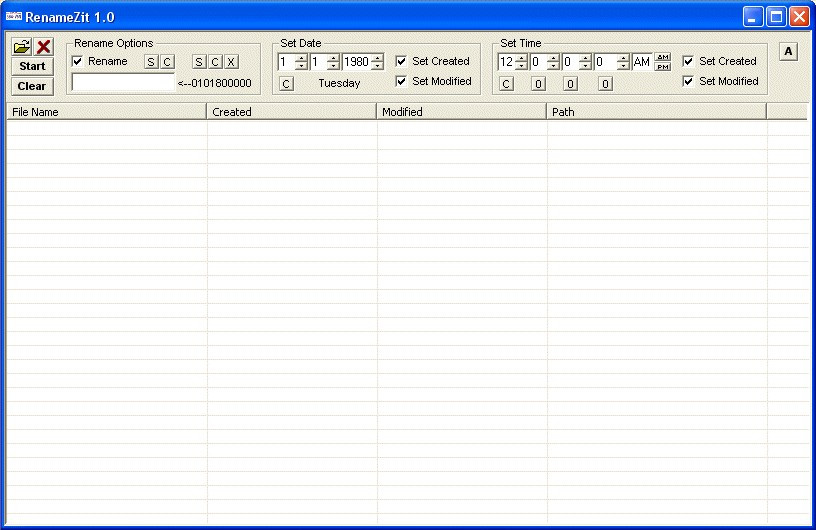
Task: Decrease the hour 12 with down arrow
Action: (521, 66)
